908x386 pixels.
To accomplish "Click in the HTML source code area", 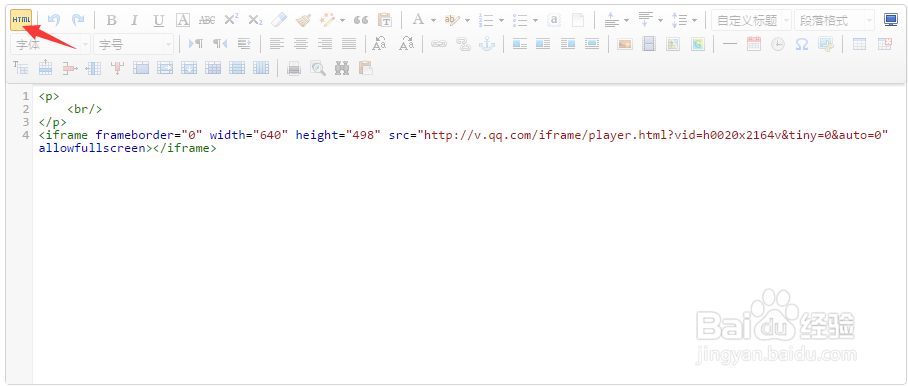I will [x=470, y=234].
